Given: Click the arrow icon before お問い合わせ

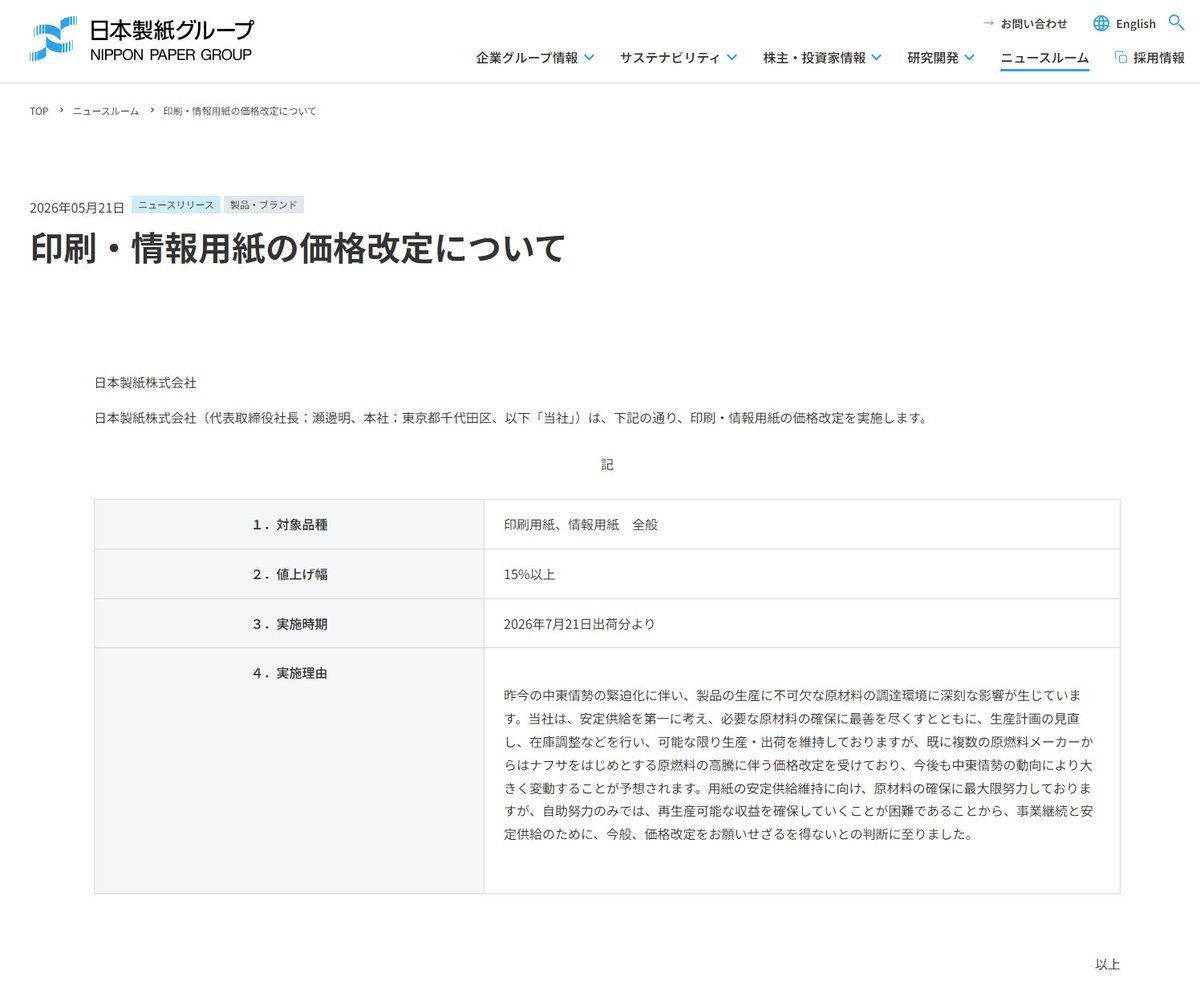Looking at the screenshot, I should point(988,23).
